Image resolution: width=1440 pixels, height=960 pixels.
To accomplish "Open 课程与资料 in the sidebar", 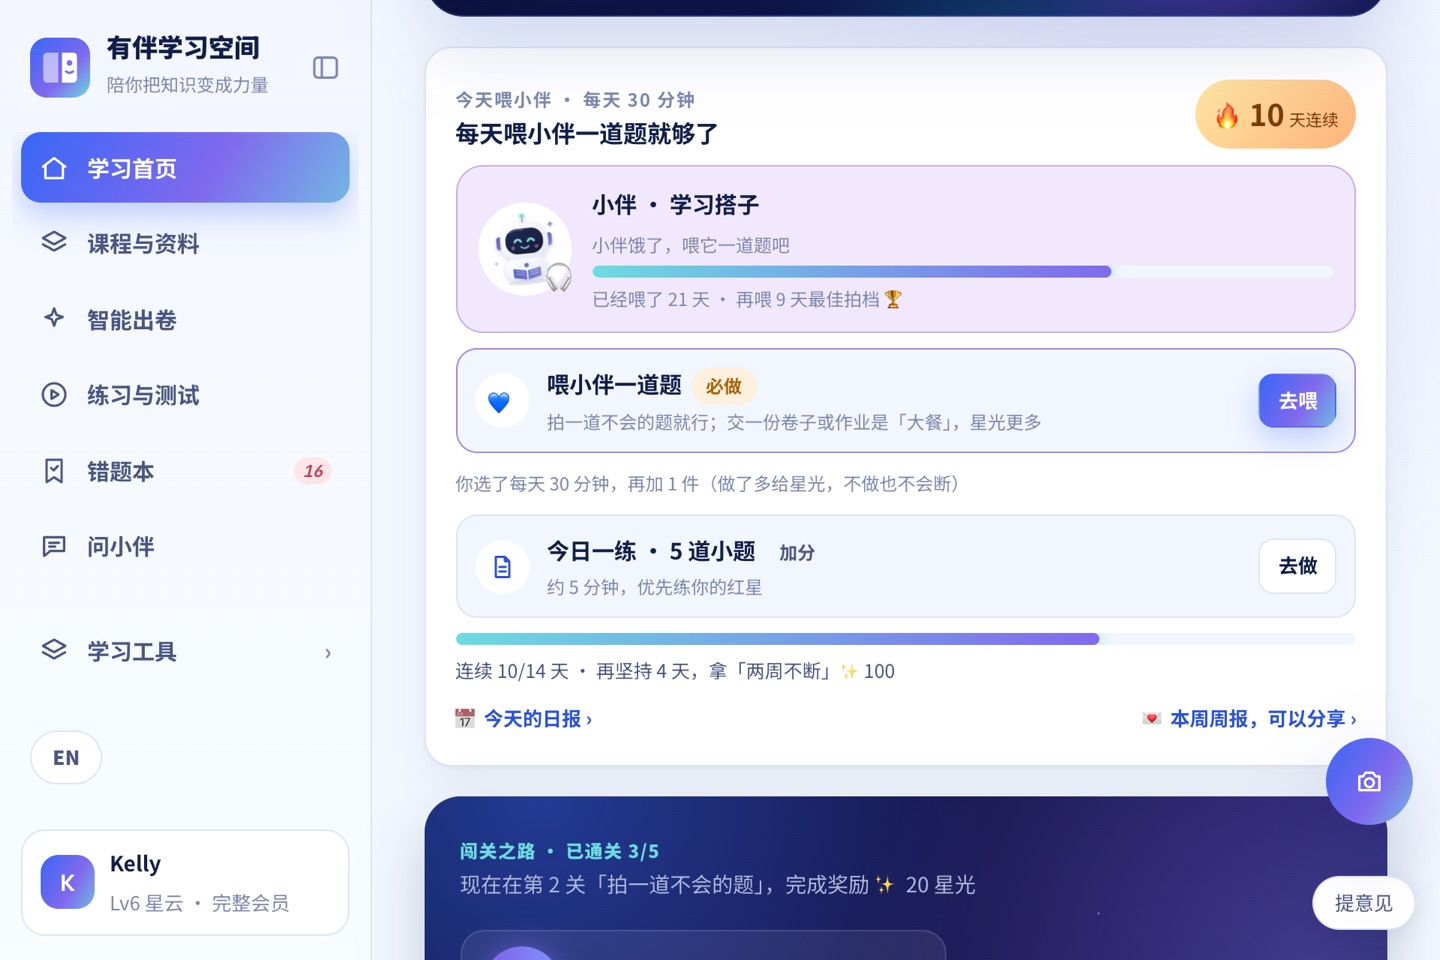I will pyautogui.click(x=185, y=243).
